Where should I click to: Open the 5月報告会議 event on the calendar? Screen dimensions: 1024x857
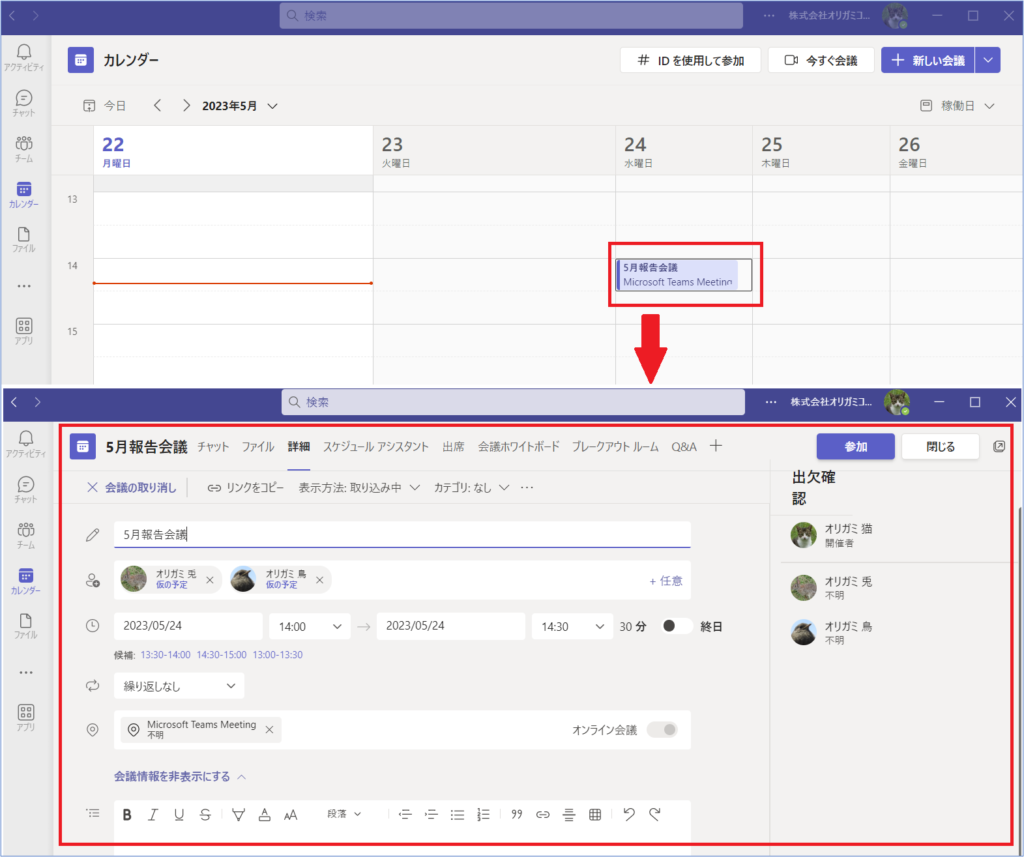(x=678, y=275)
